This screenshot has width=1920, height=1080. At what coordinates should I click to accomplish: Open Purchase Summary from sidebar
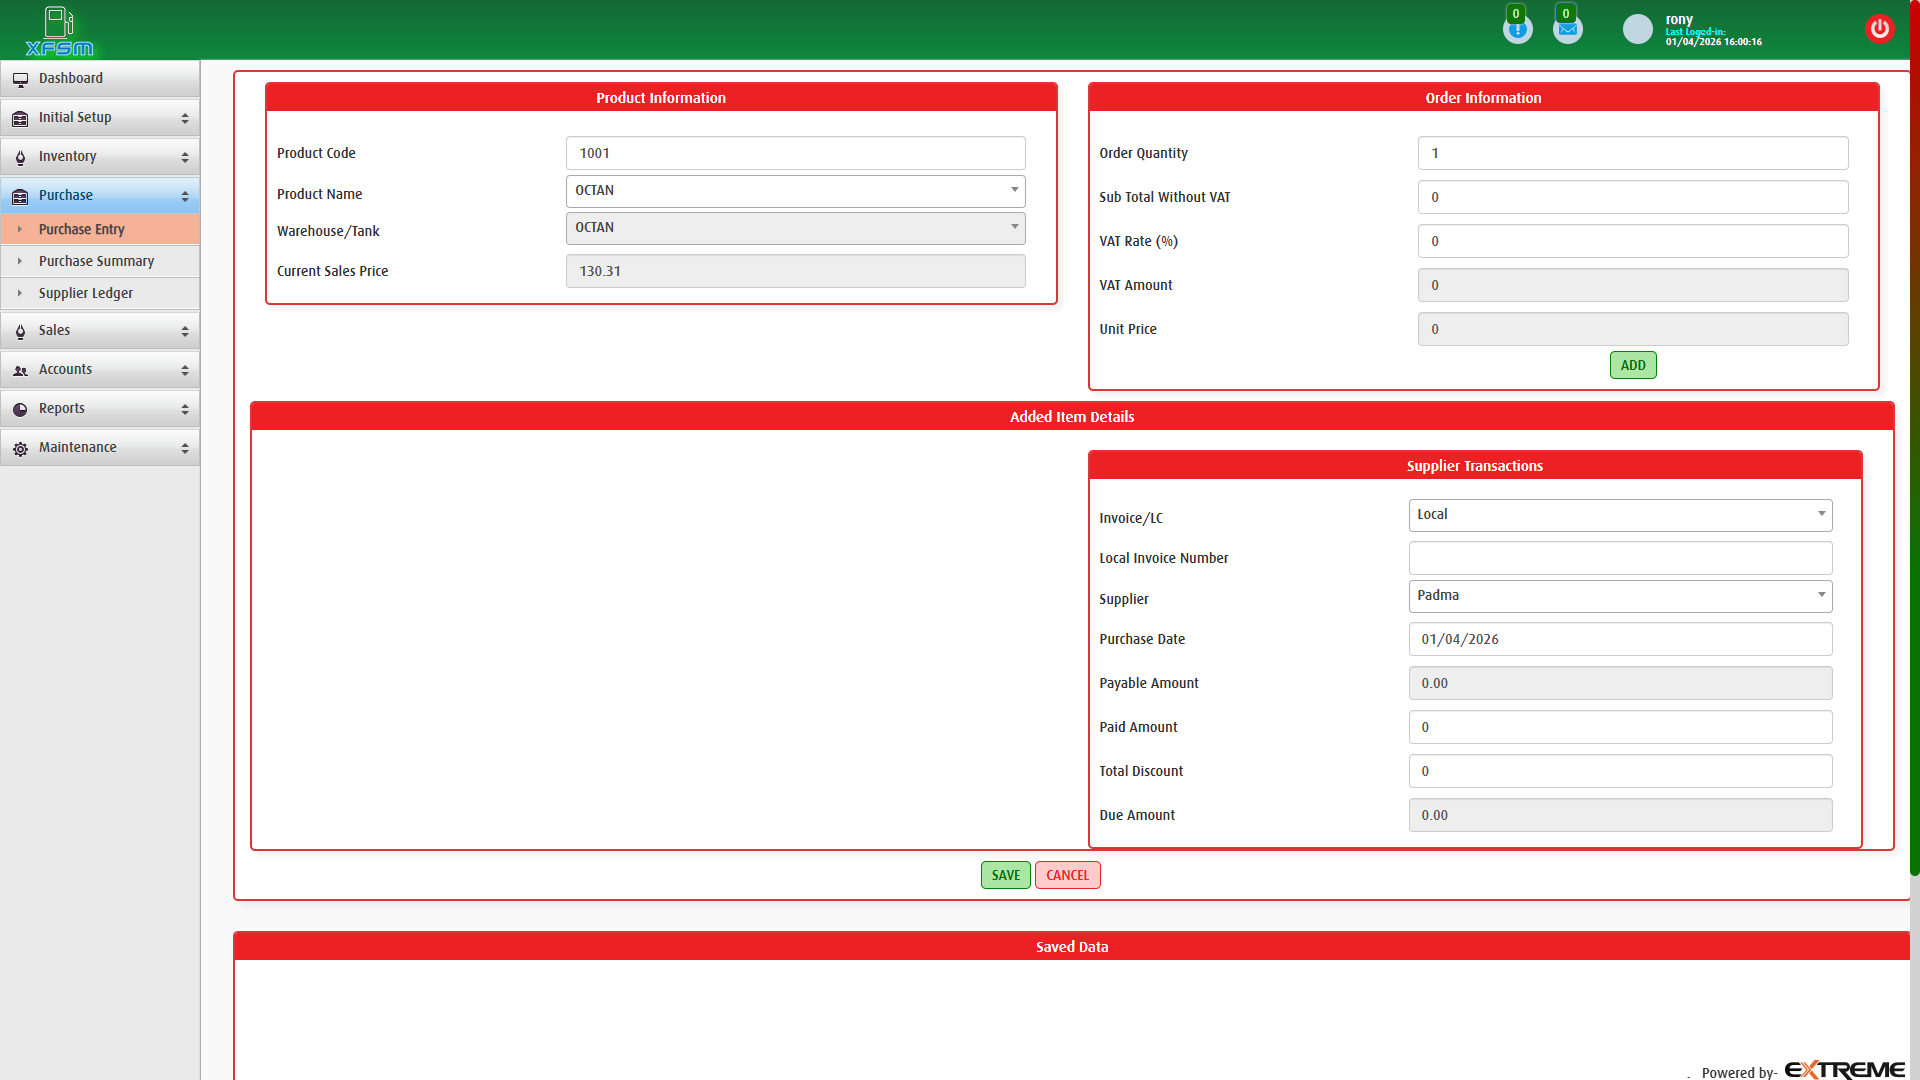tap(96, 261)
